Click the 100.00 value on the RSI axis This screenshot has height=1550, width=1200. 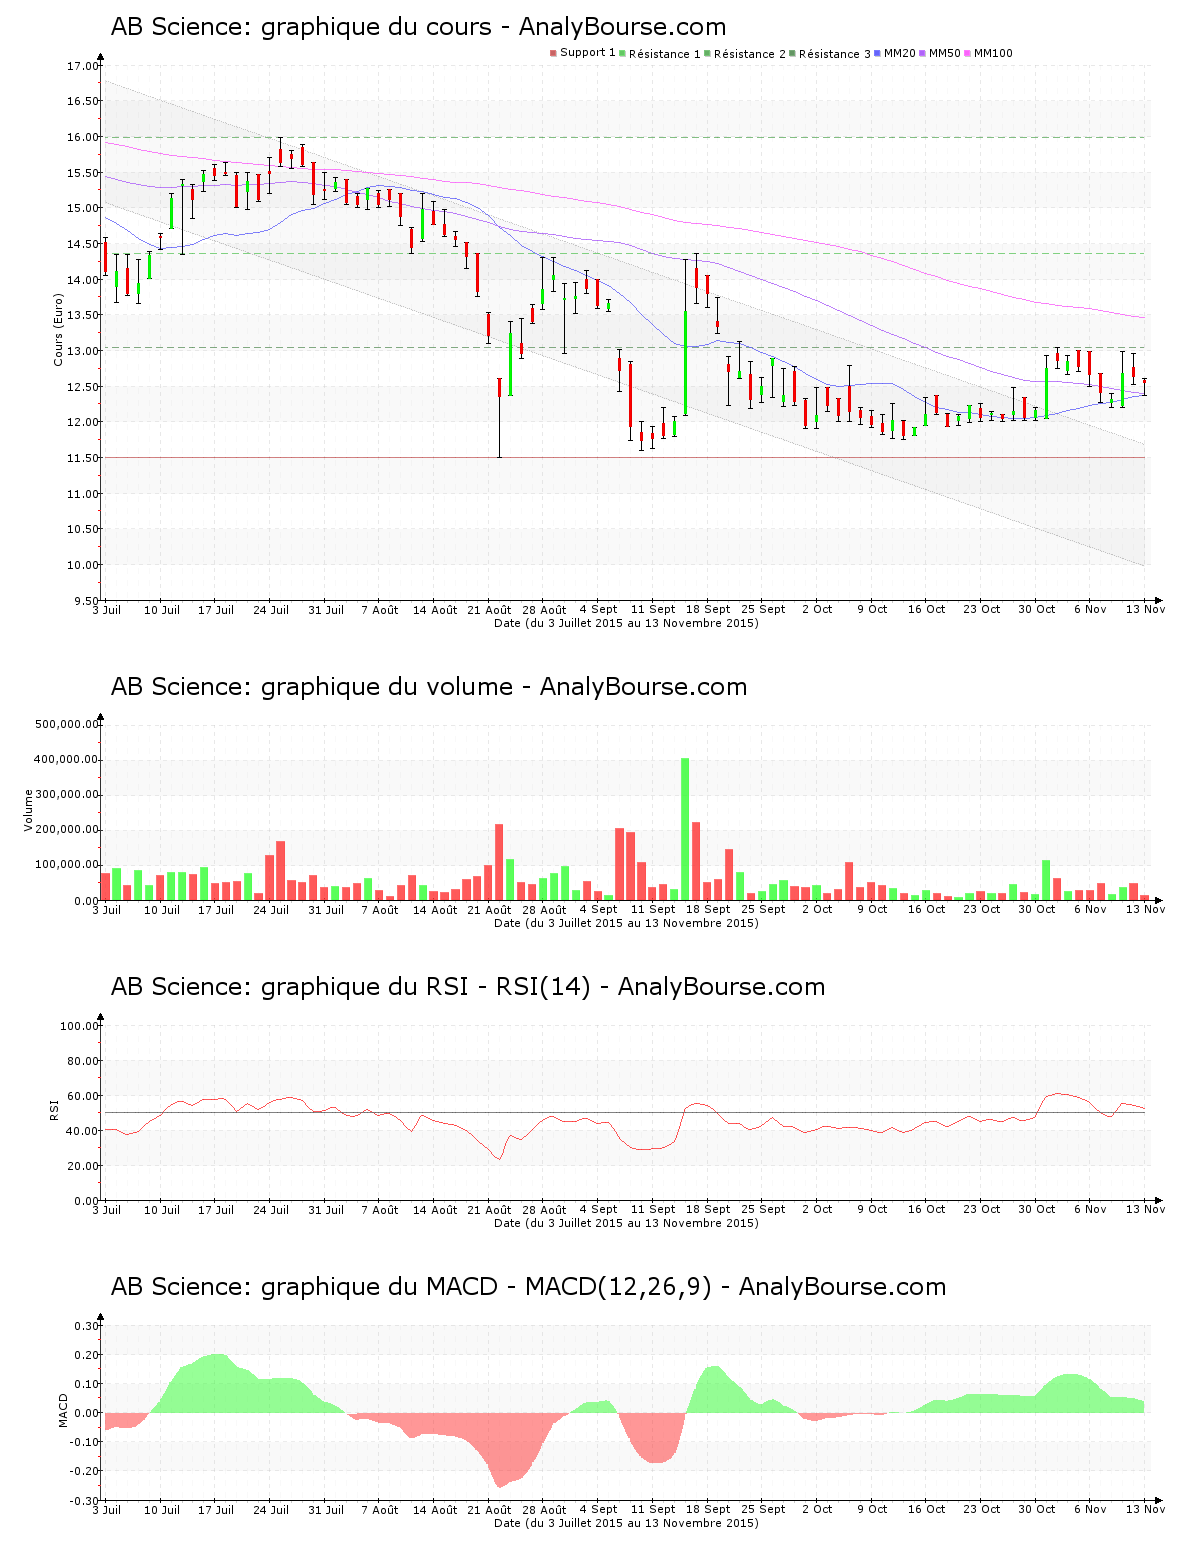(x=80, y=1026)
